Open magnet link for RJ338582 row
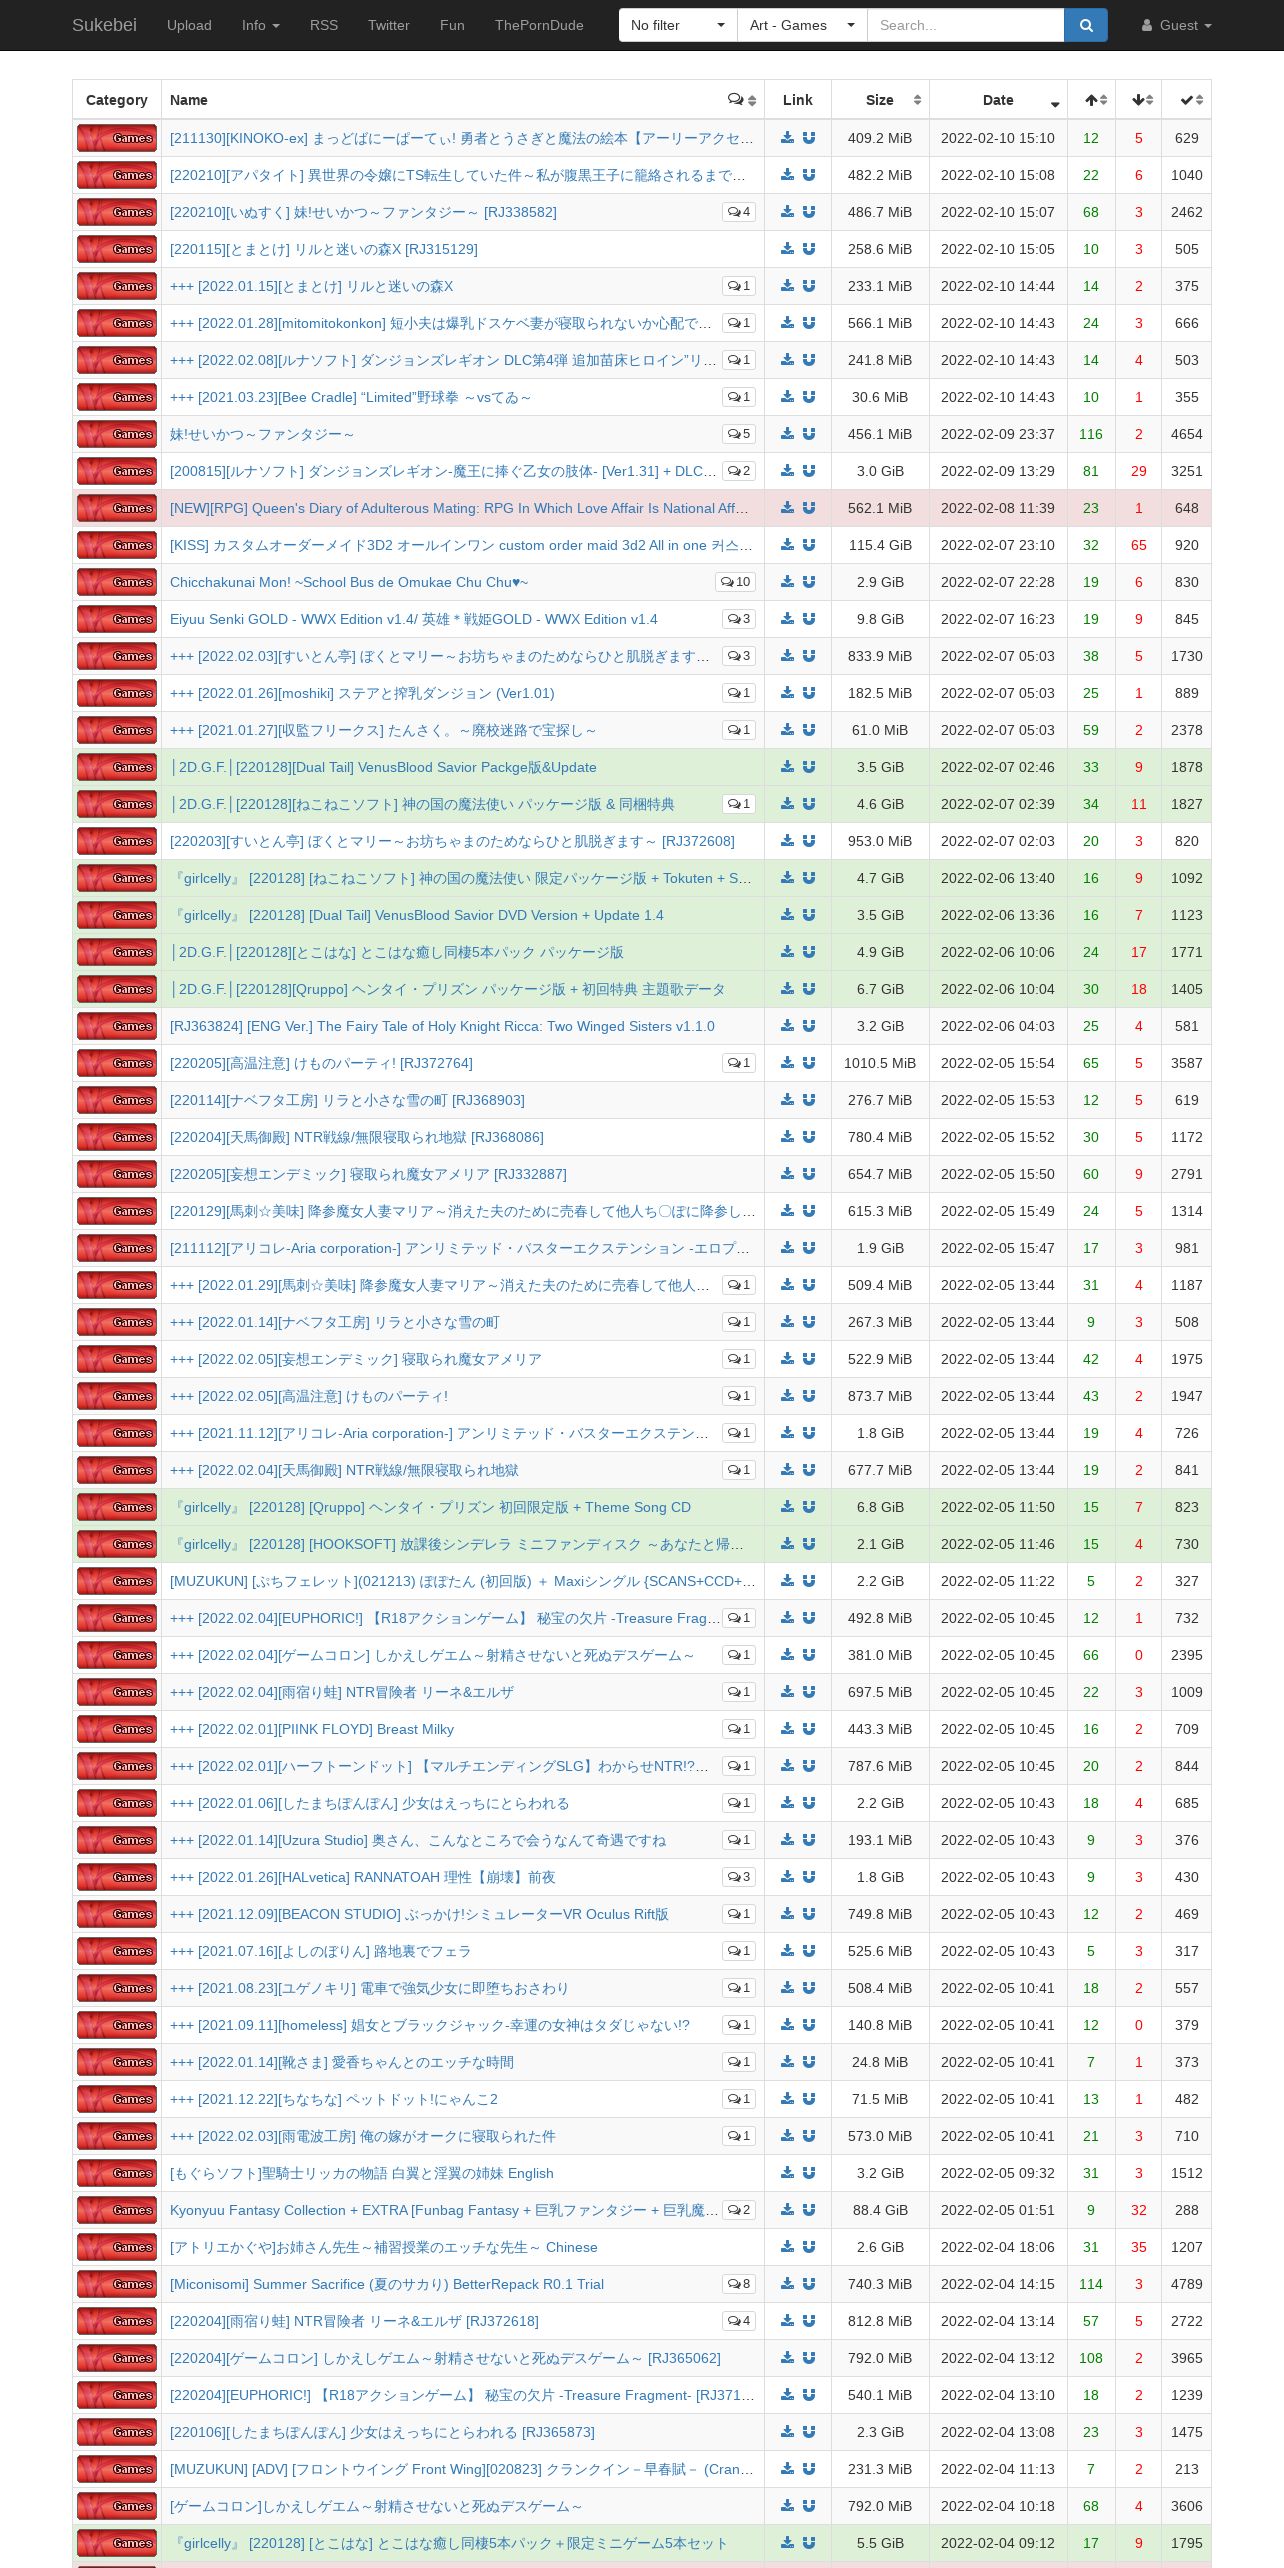The height and width of the screenshot is (2568, 1284). (x=809, y=212)
